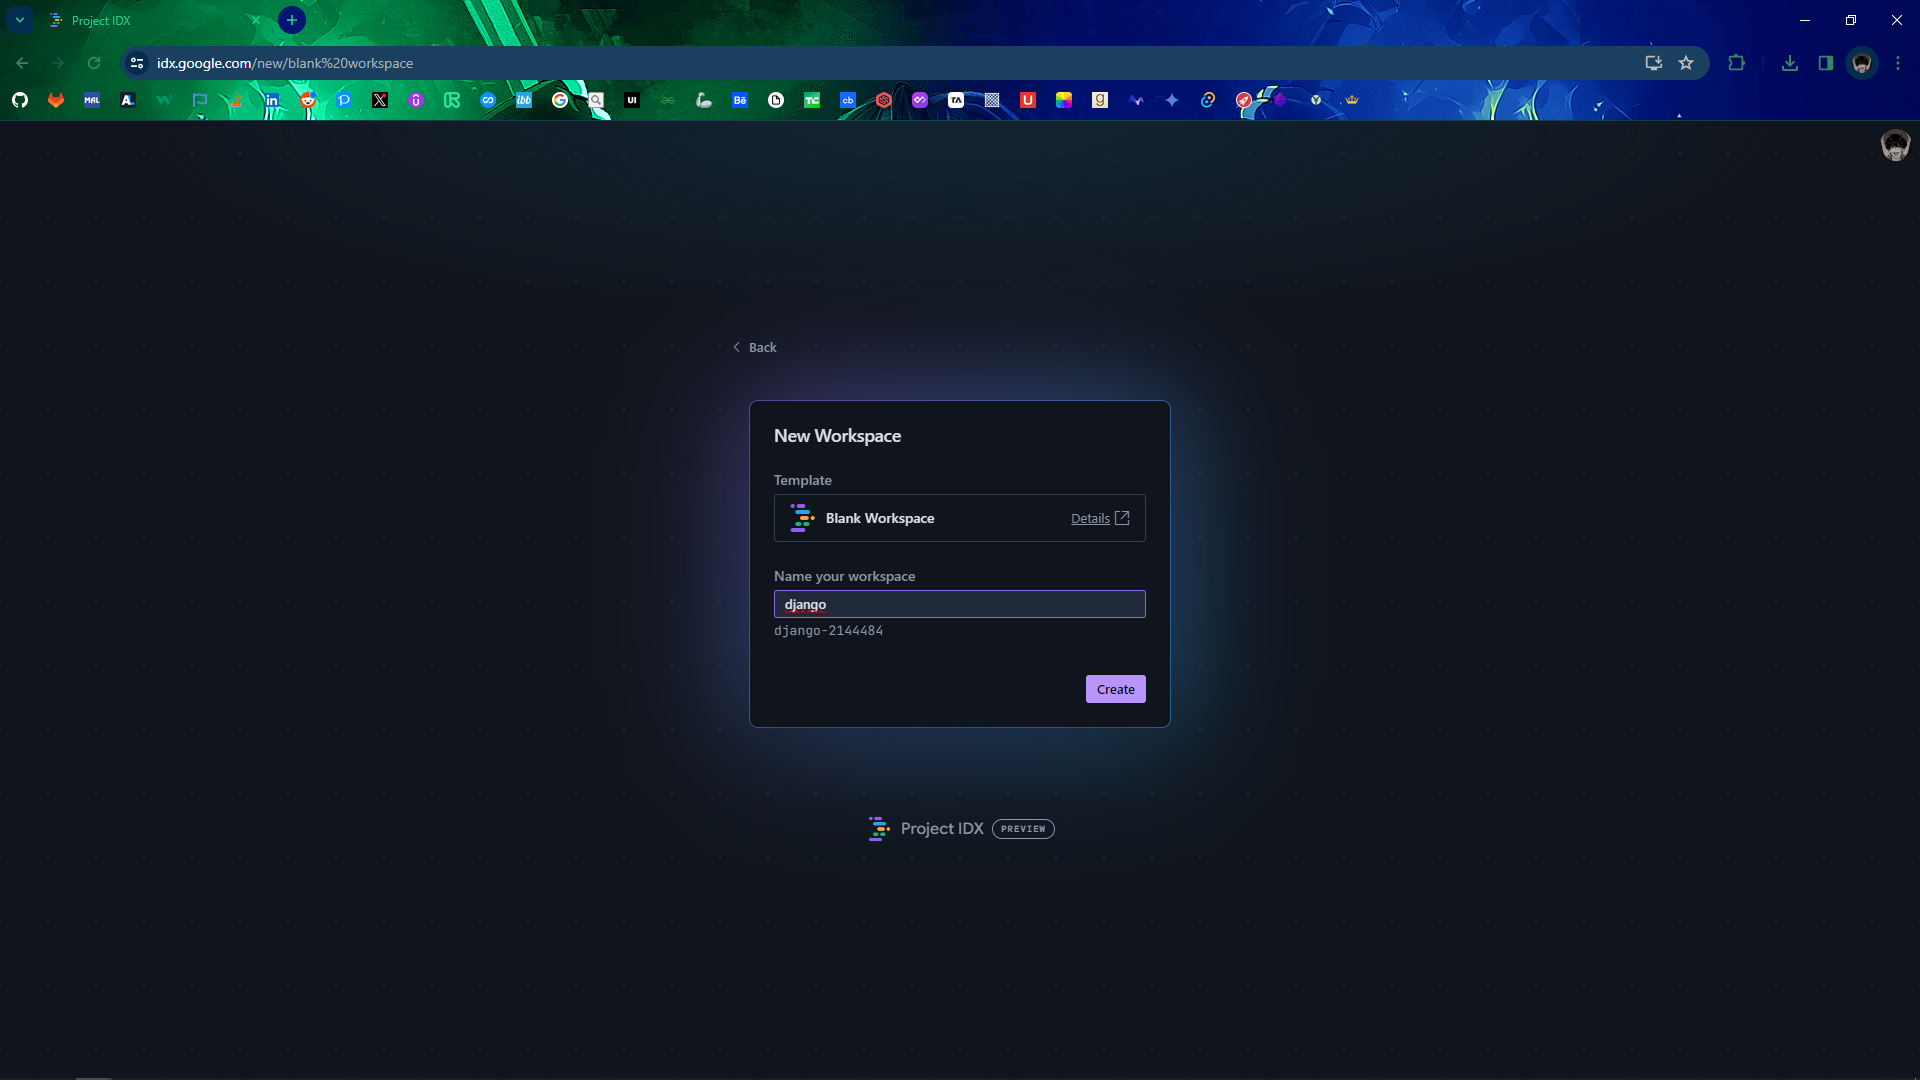
Task: Click the address bar URL
Action: 285,63
